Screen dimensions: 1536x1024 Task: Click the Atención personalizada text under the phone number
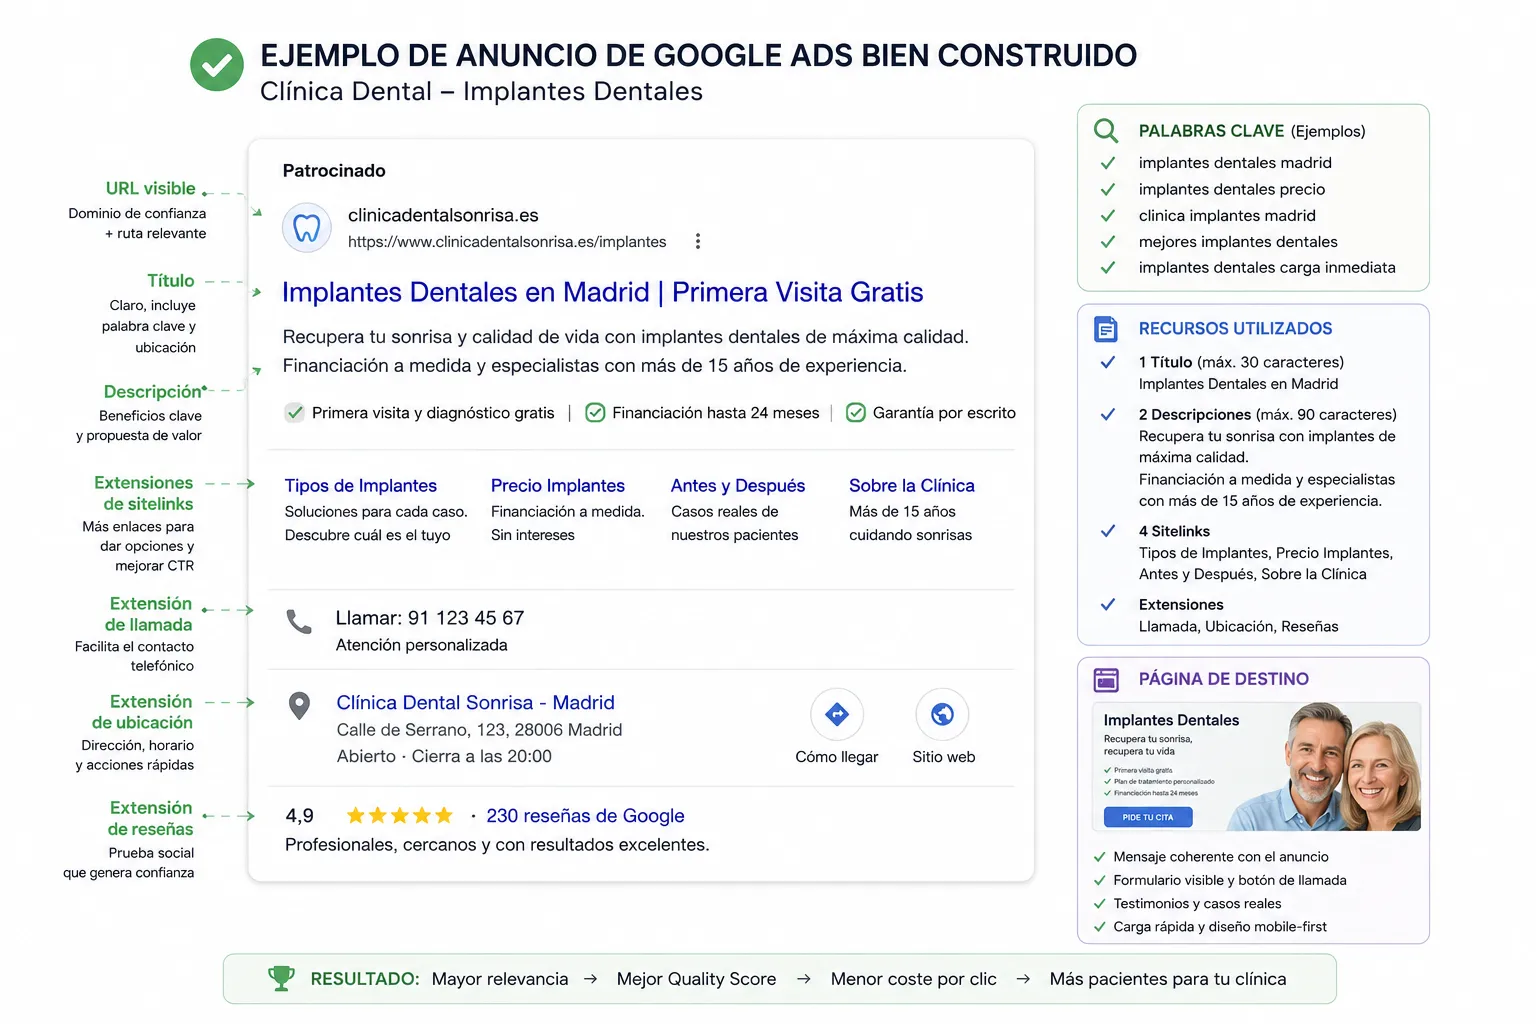pyautogui.click(x=421, y=645)
